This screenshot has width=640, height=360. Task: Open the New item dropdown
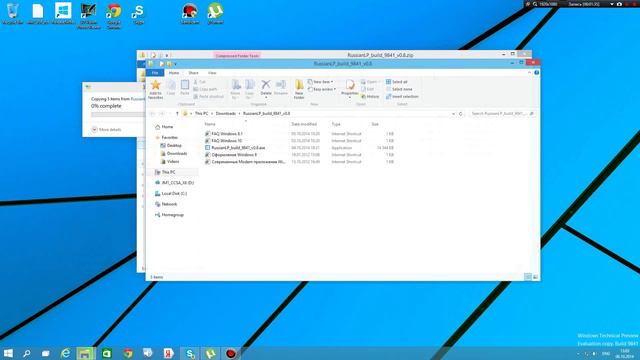click(x=321, y=82)
